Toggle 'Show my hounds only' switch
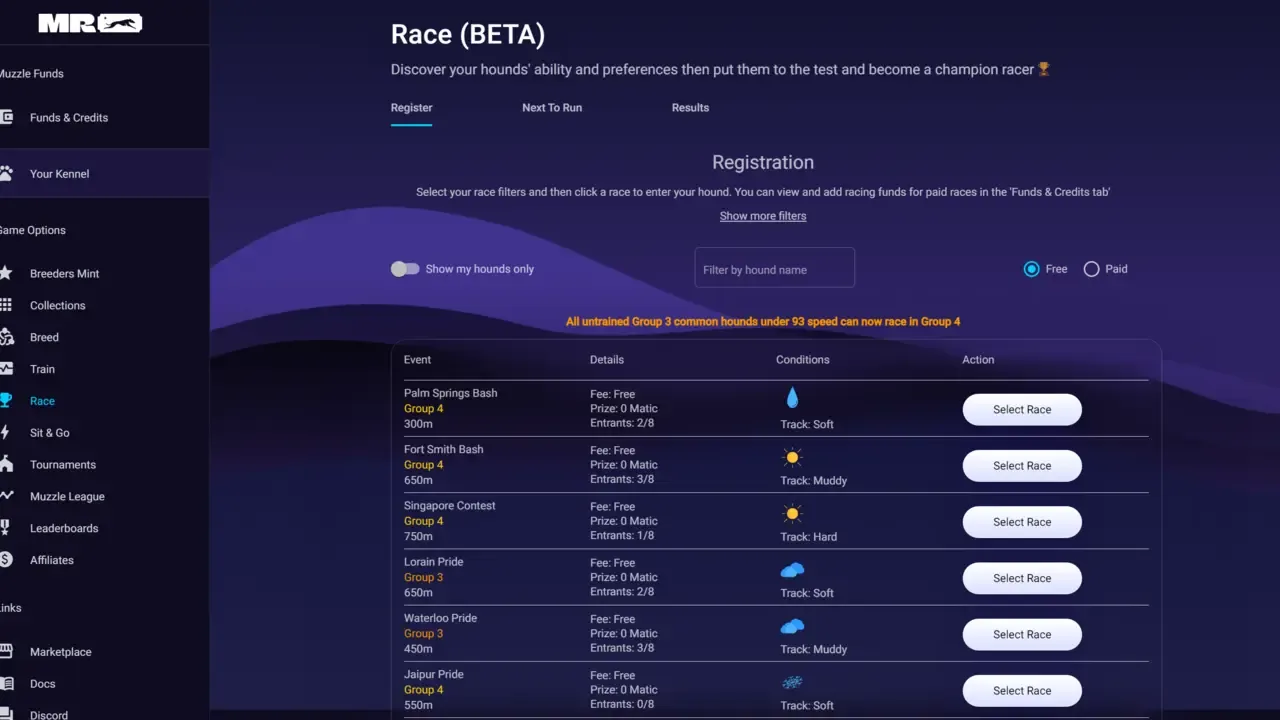Image resolution: width=1280 pixels, height=720 pixels. point(405,269)
